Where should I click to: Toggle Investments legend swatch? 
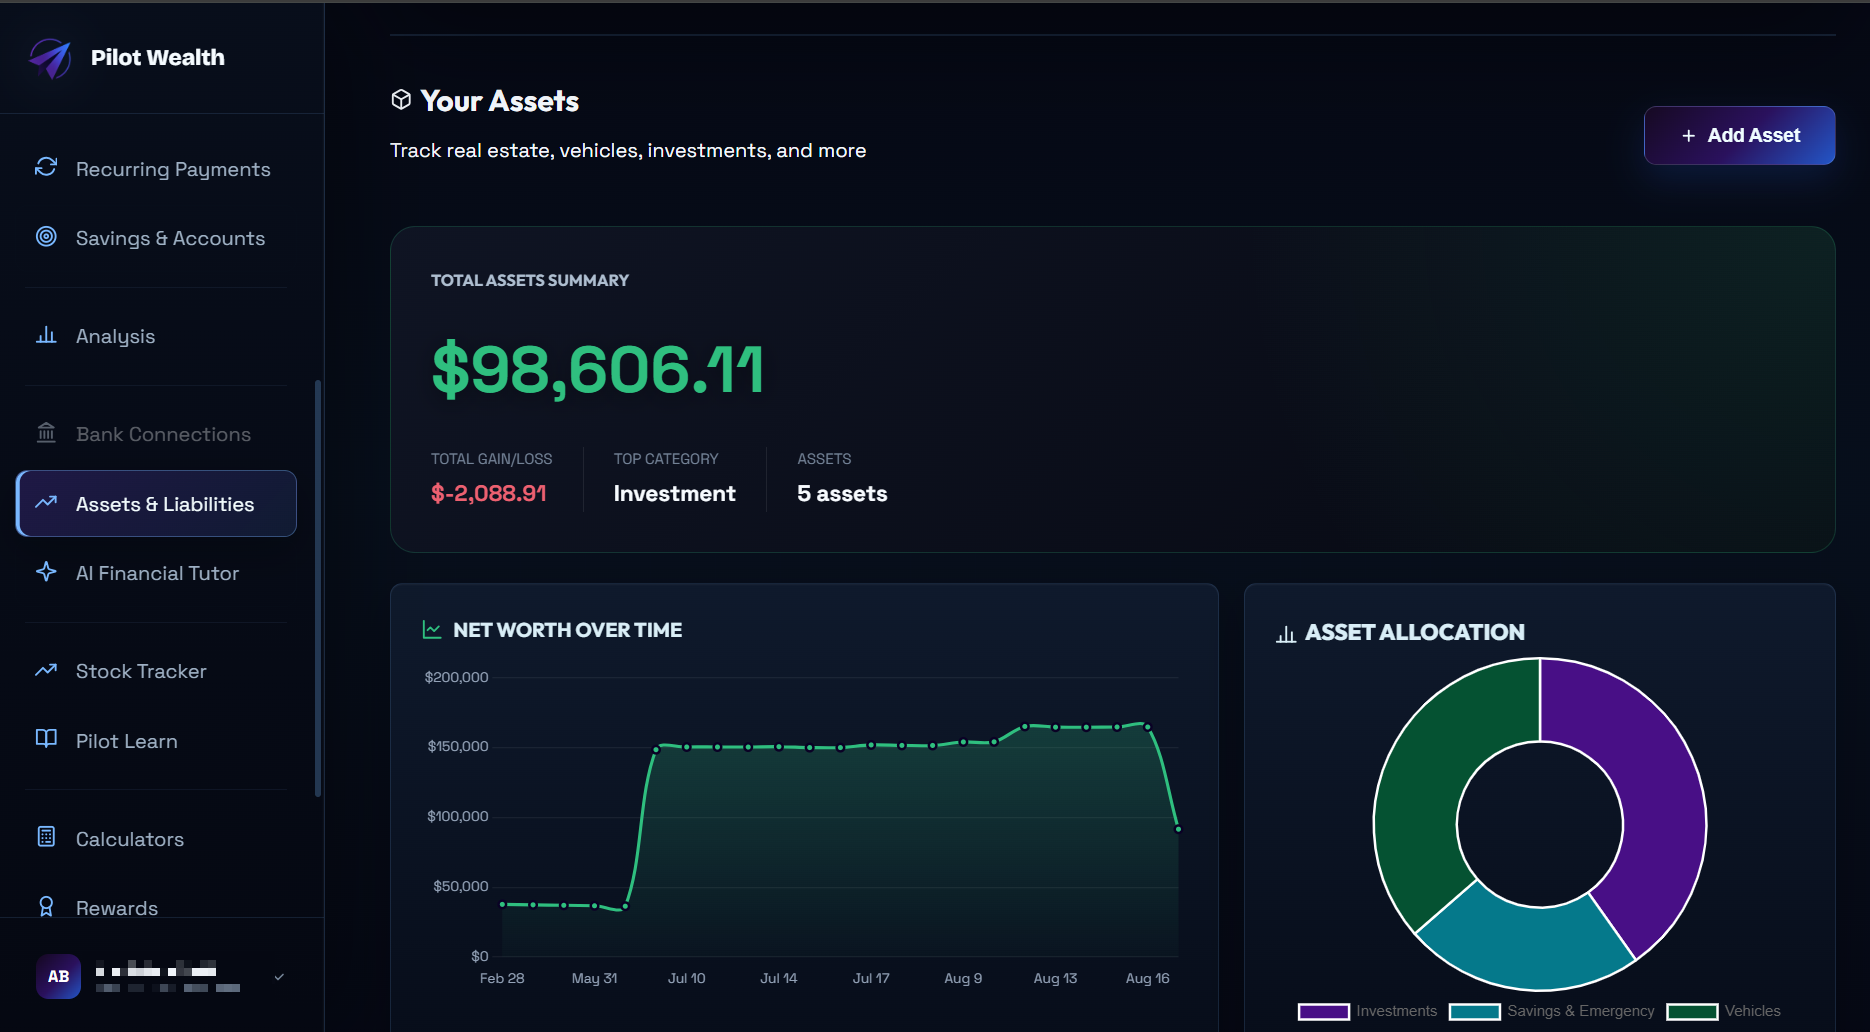[1323, 1011]
